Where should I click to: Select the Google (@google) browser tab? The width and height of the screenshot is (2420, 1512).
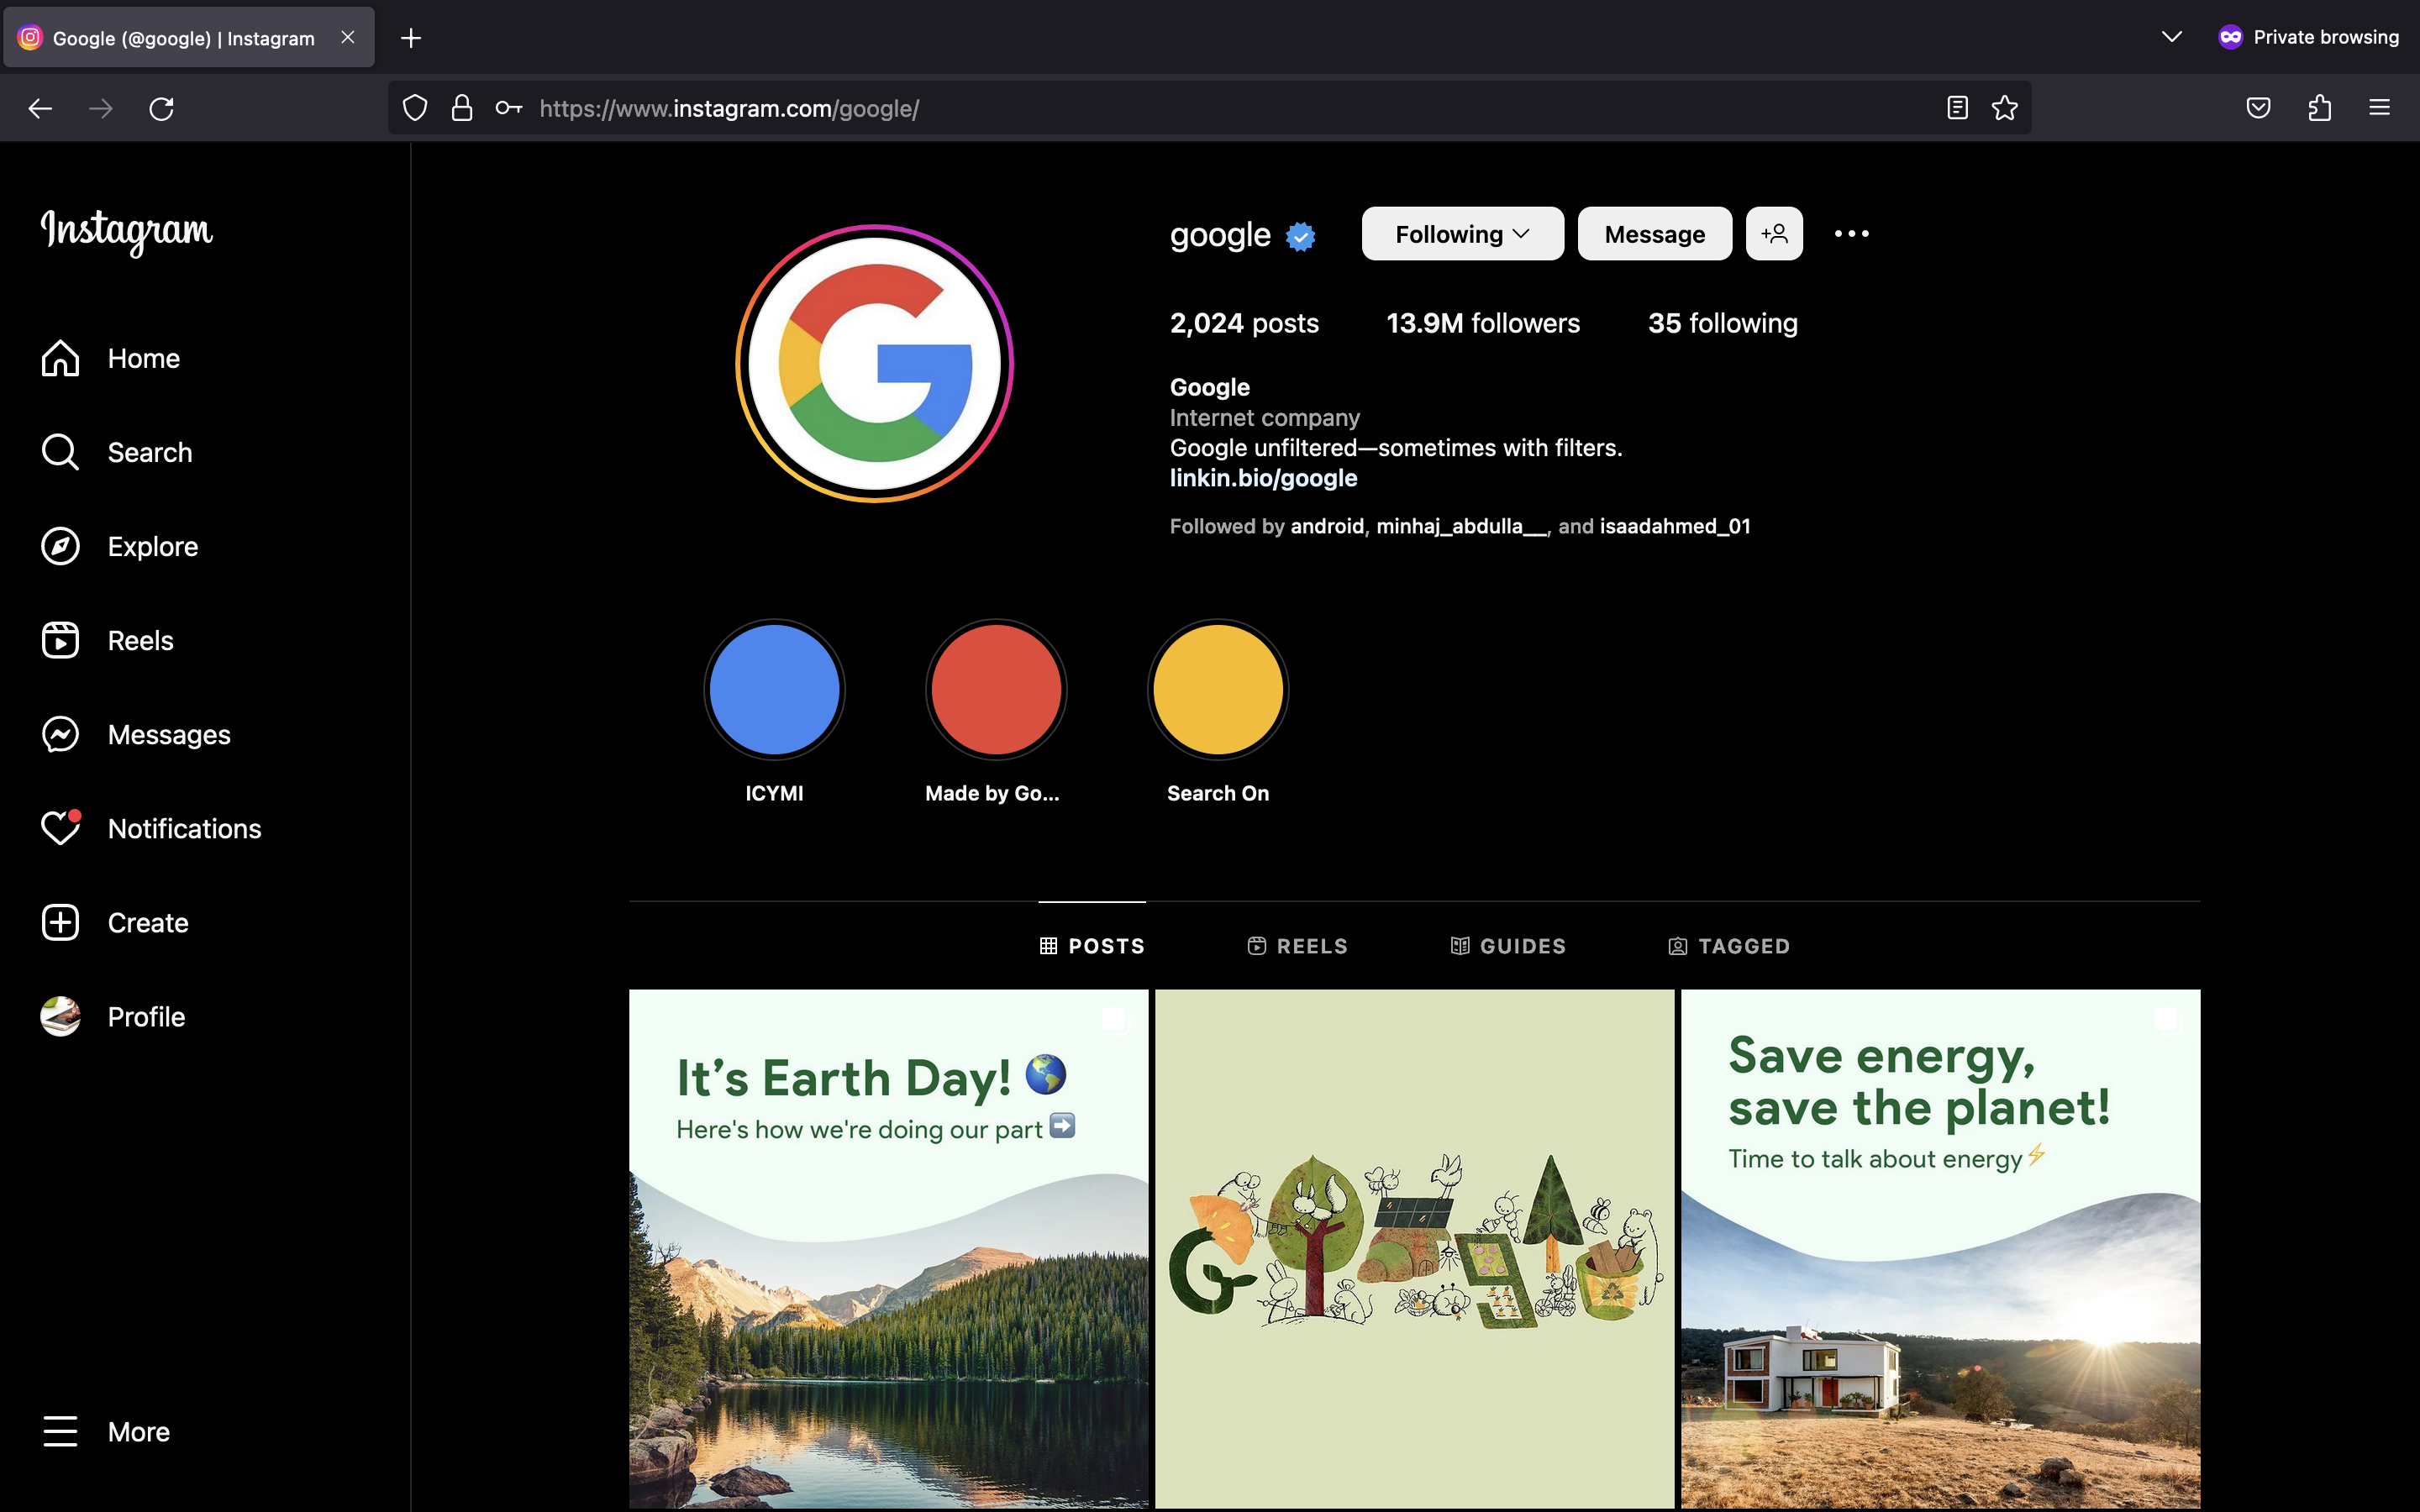189,38
